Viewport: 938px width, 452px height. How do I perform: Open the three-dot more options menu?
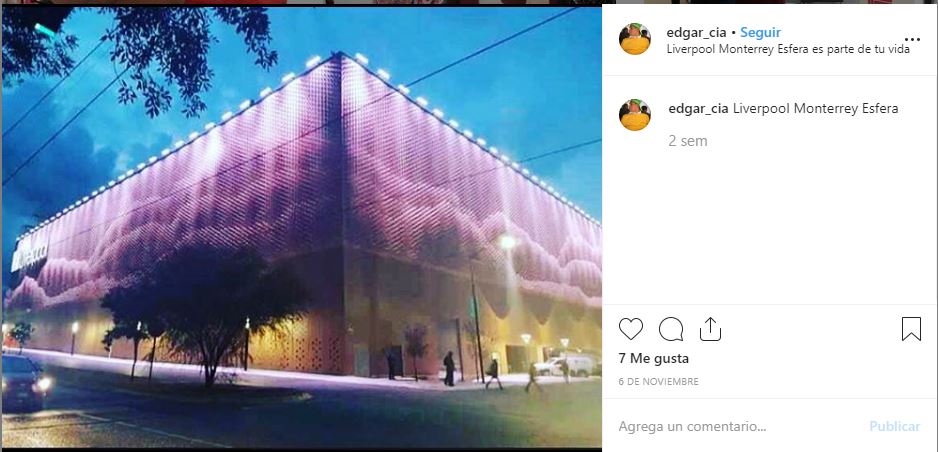[x=912, y=40]
